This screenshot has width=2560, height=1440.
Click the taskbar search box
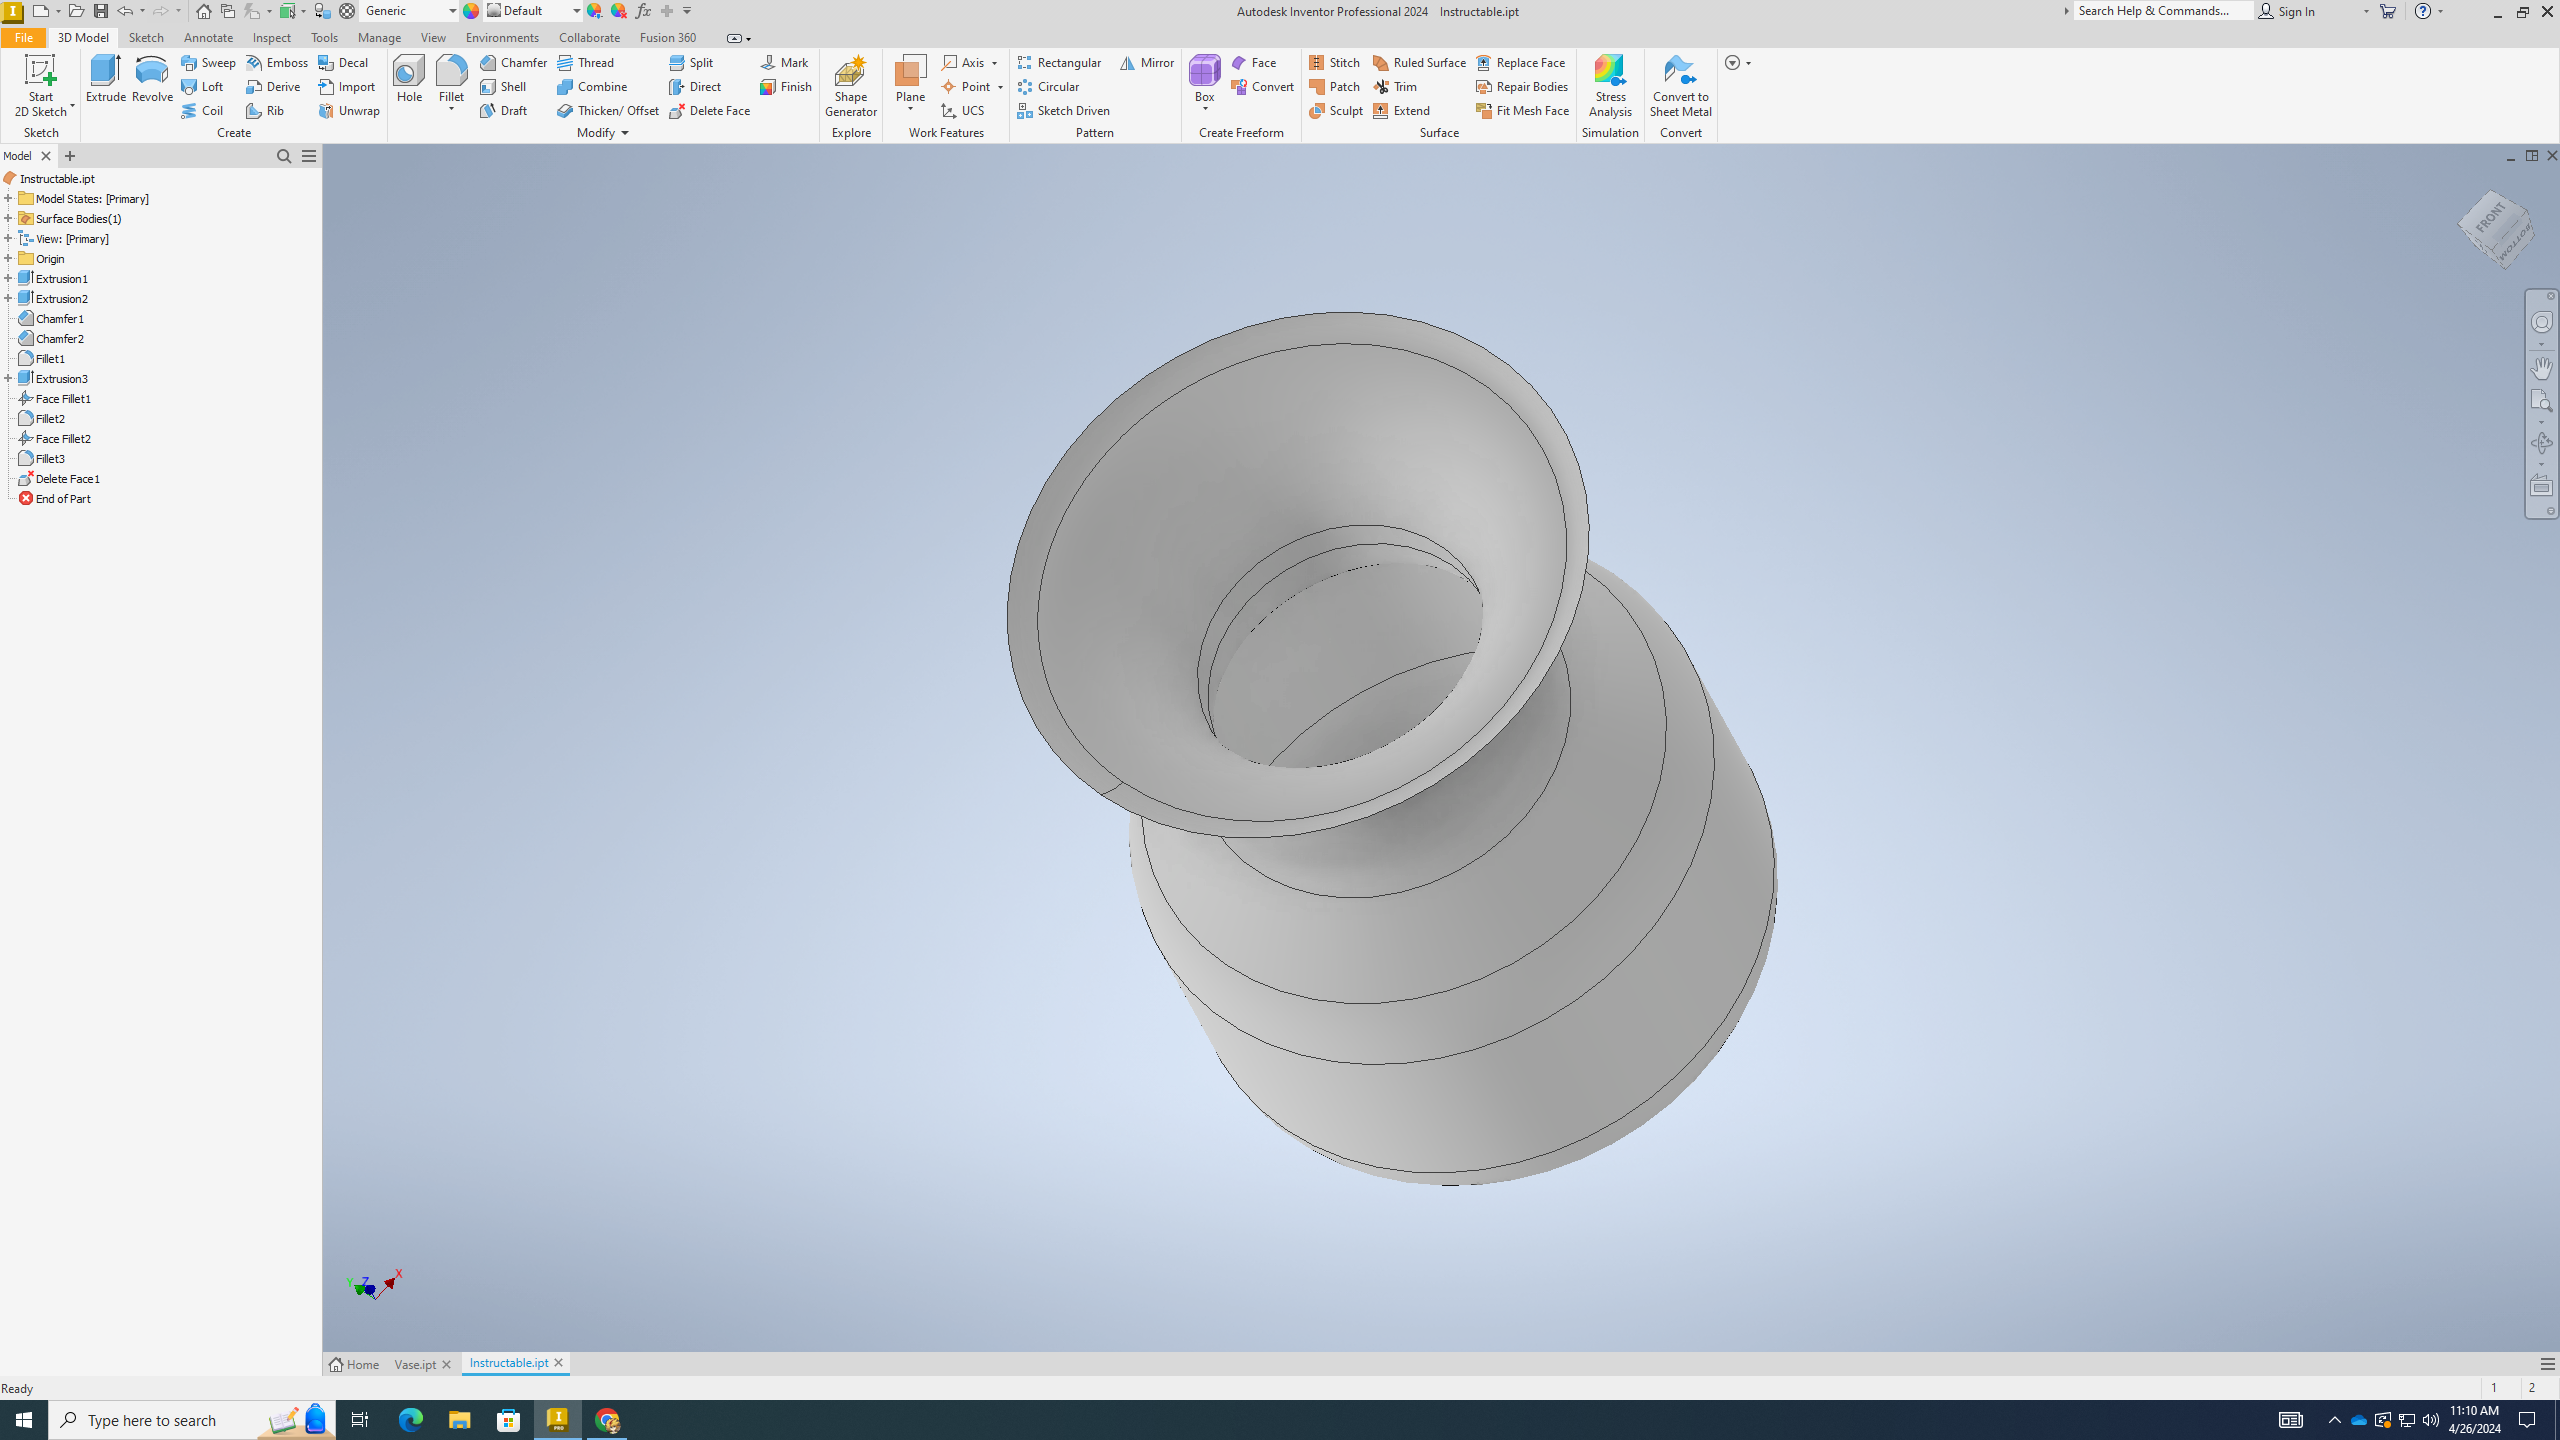coord(192,1420)
